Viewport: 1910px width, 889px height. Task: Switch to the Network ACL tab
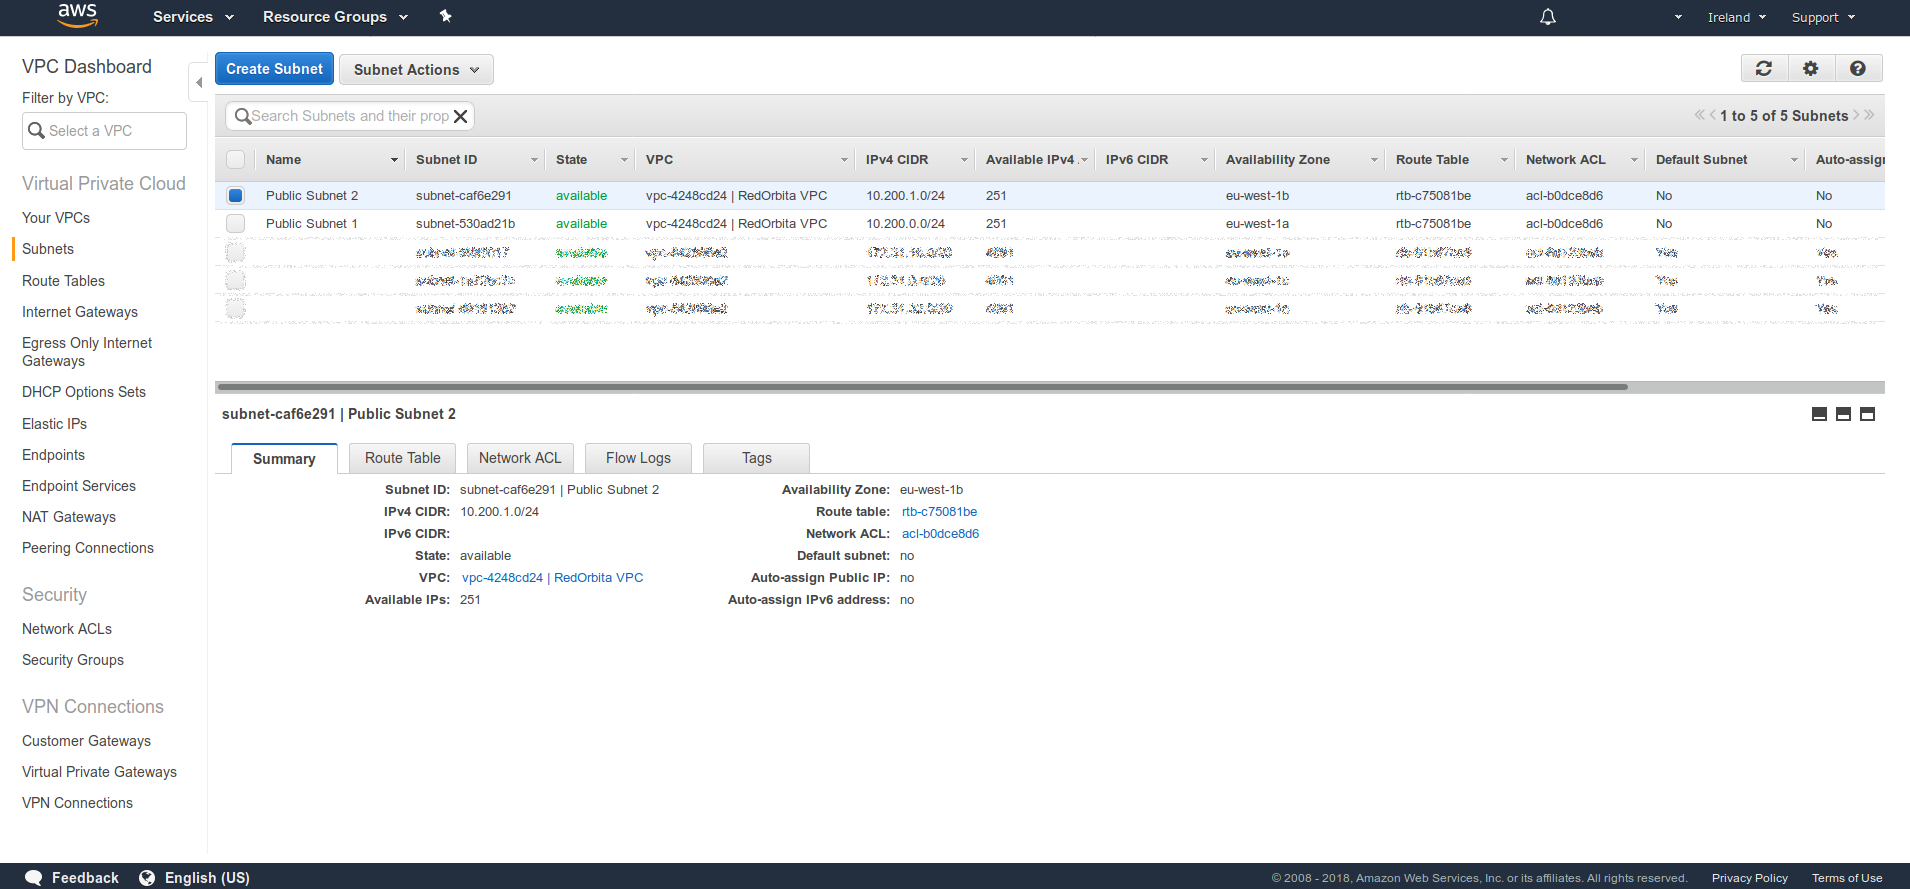tap(520, 458)
